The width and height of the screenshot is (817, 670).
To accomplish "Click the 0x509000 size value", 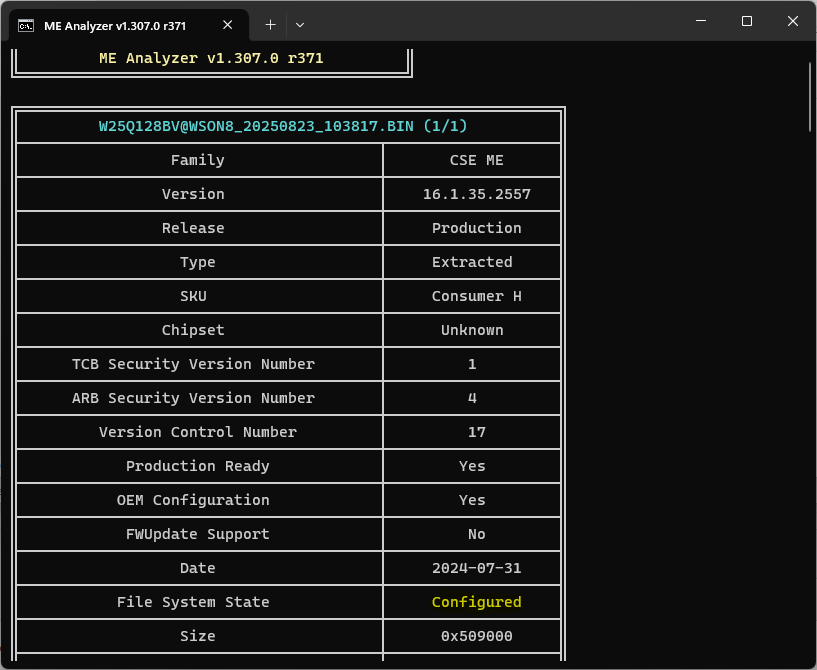I will [476, 636].
